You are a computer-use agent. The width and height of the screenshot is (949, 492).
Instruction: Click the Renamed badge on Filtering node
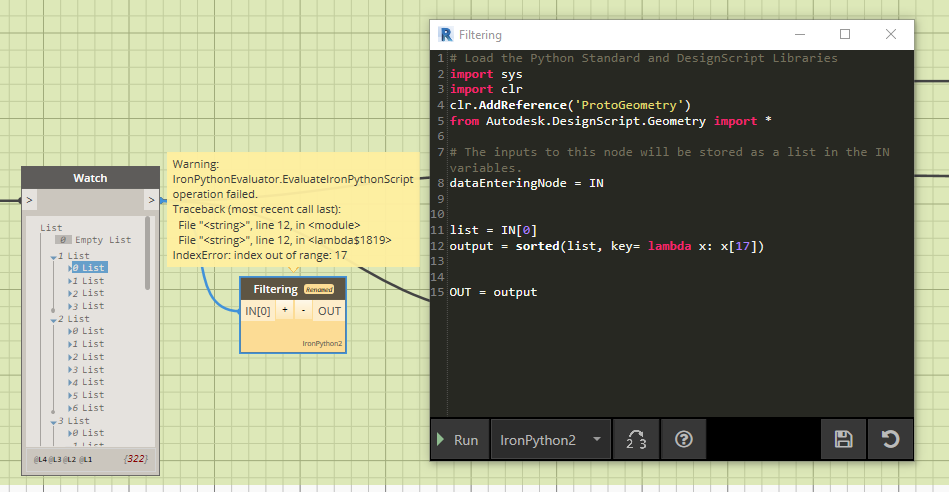pos(319,289)
